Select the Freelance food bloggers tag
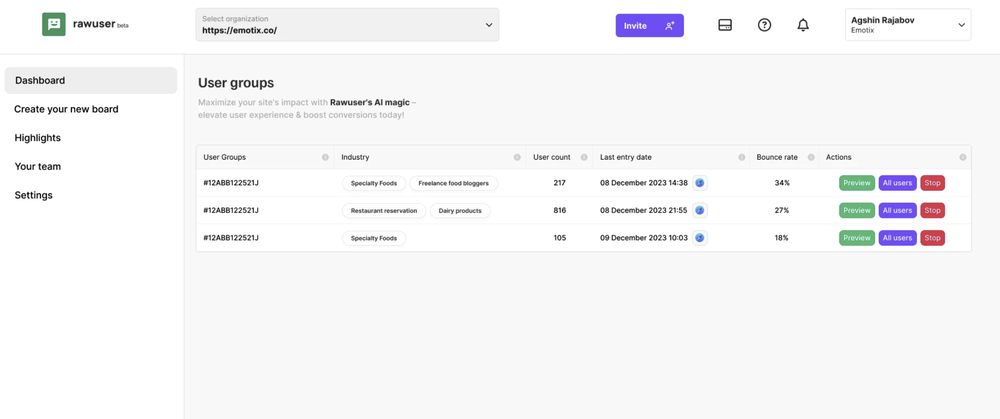Screen dimensions: 1000x419 coord(454,184)
